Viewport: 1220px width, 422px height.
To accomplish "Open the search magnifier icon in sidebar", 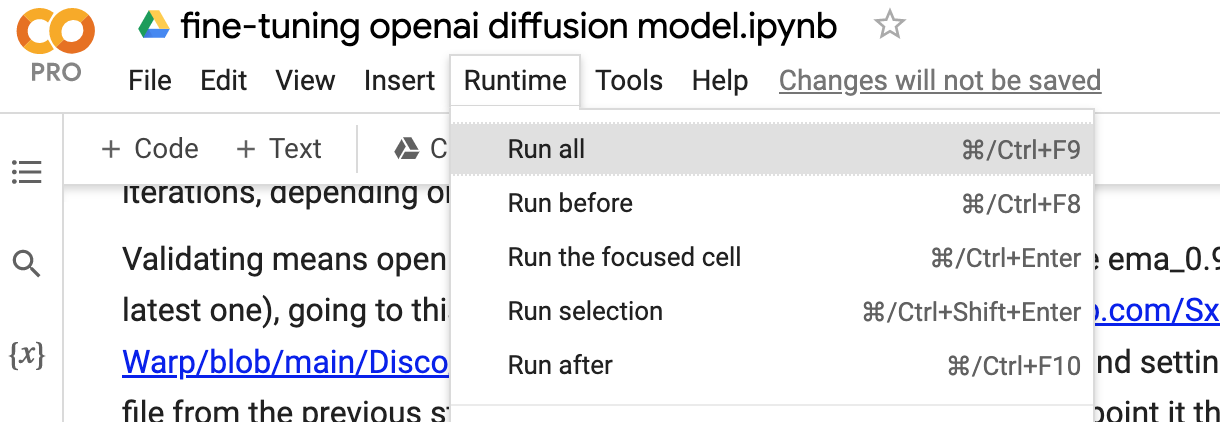I will click(x=27, y=264).
